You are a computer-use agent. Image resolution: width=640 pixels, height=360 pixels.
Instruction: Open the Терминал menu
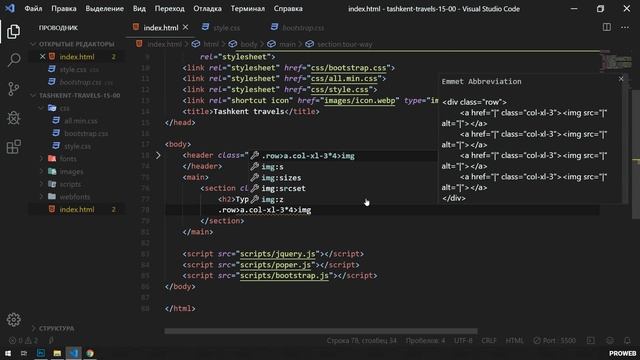pyautogui.click(x=247, y=9)
